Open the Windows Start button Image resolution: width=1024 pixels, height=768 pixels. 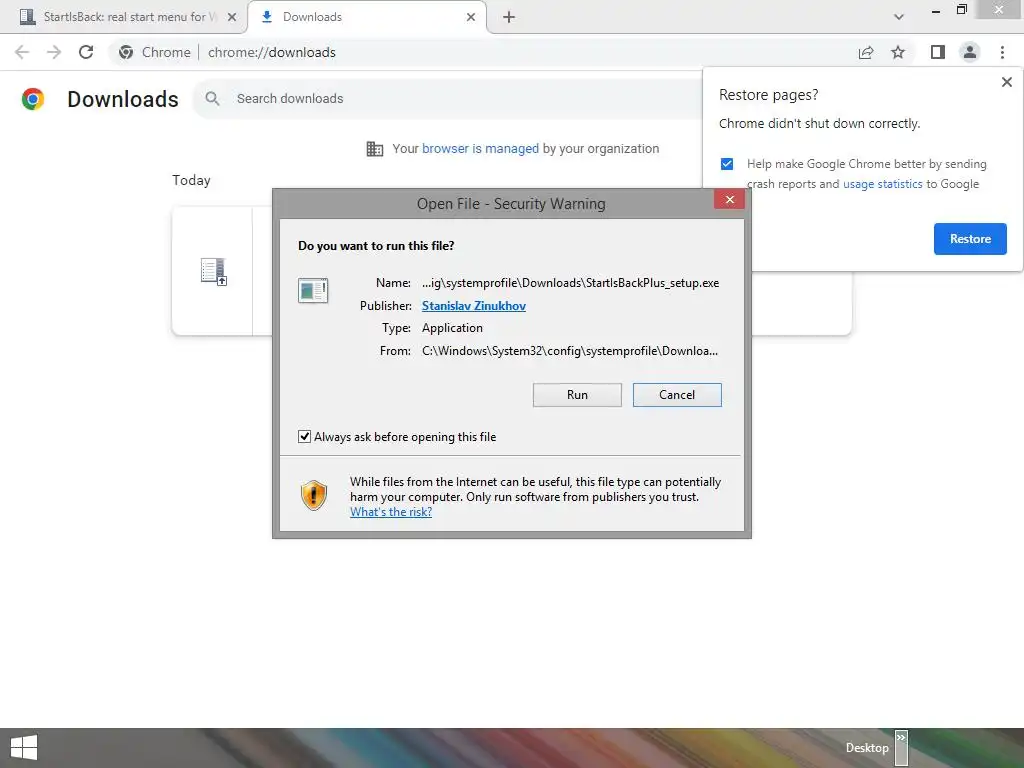[24, 748]
